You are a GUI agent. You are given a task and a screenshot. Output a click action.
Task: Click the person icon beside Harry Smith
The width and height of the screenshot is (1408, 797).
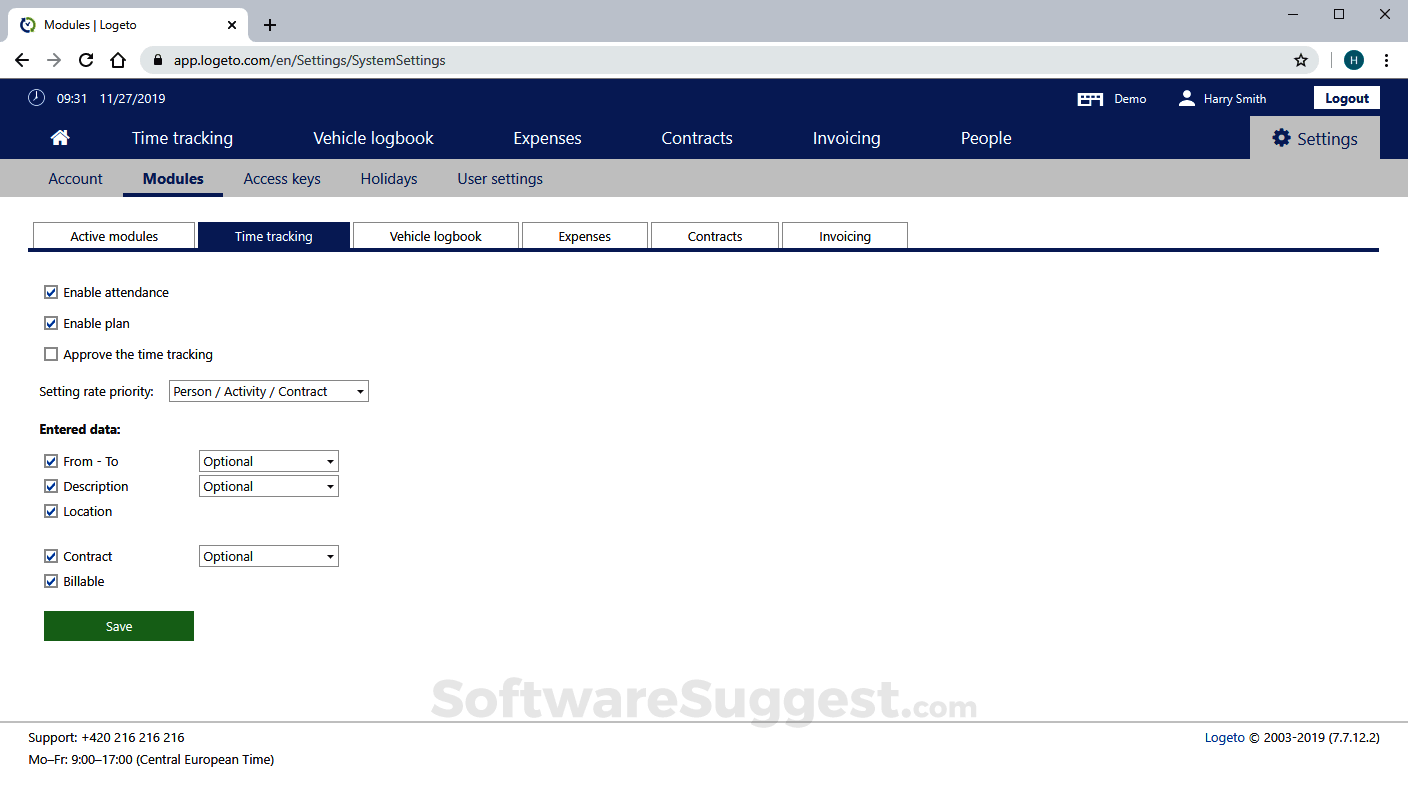pos(1186,98)
